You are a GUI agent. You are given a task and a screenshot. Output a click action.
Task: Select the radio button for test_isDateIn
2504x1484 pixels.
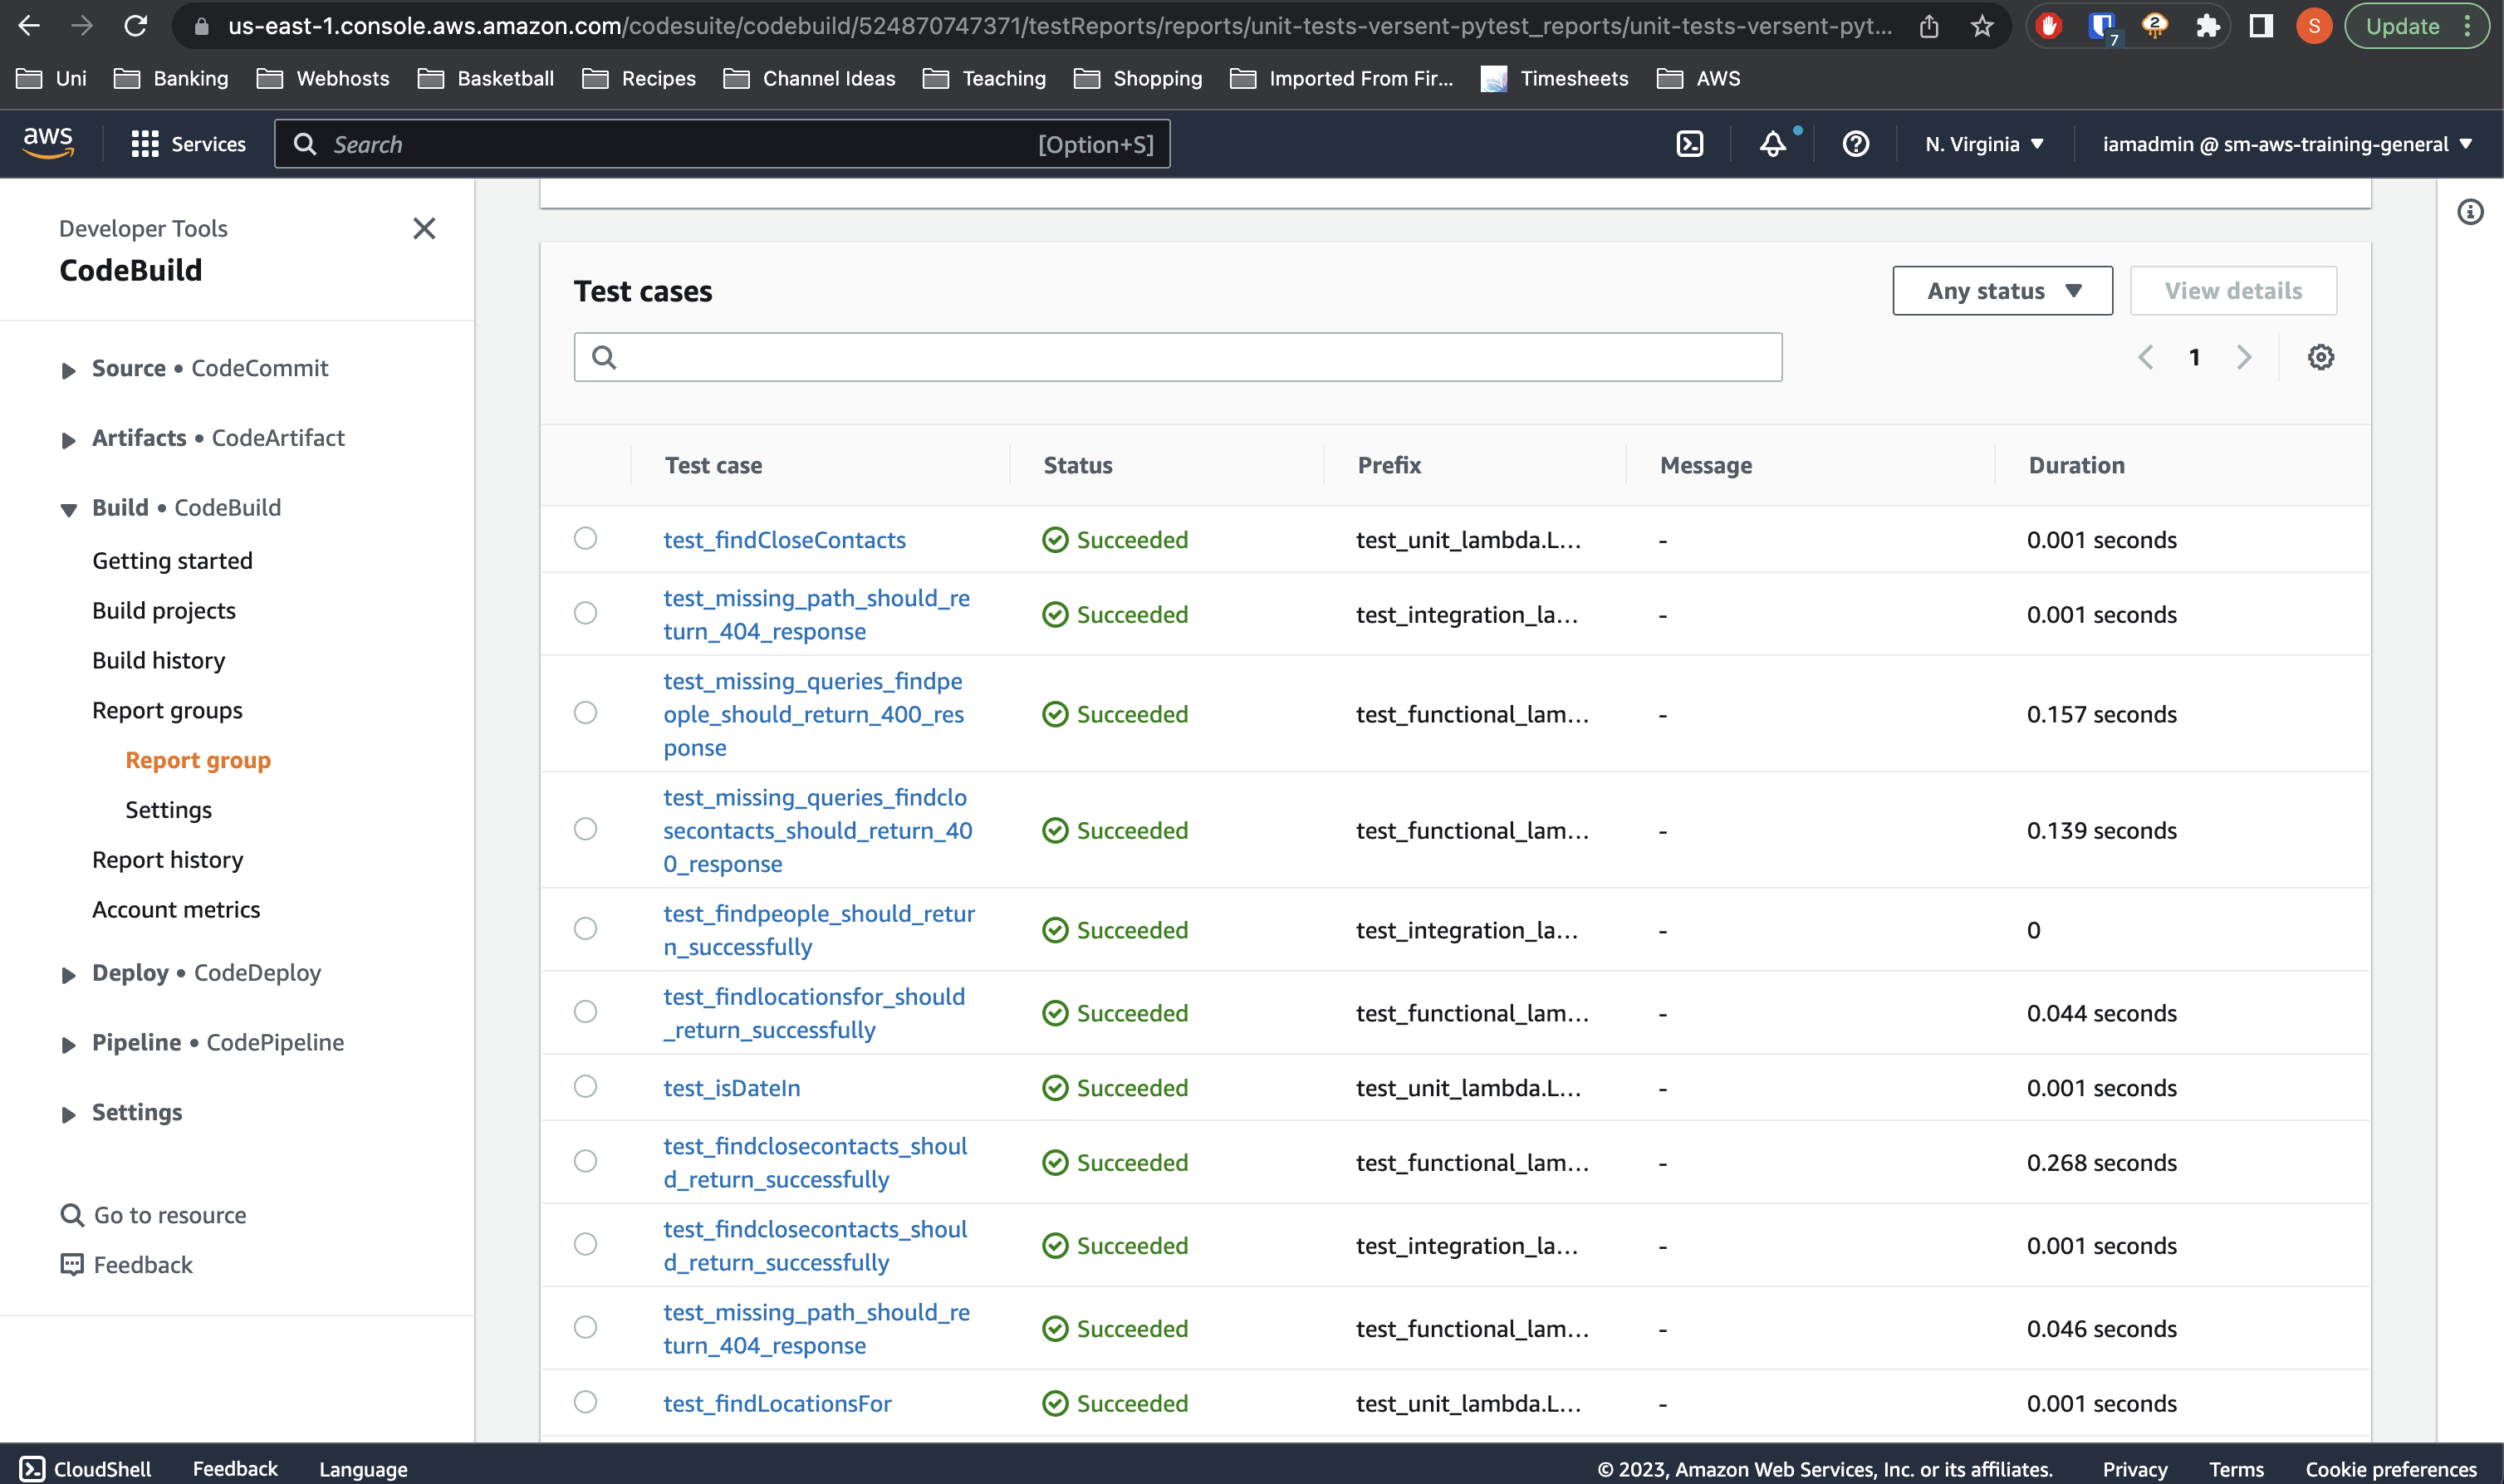point(585,1087)
